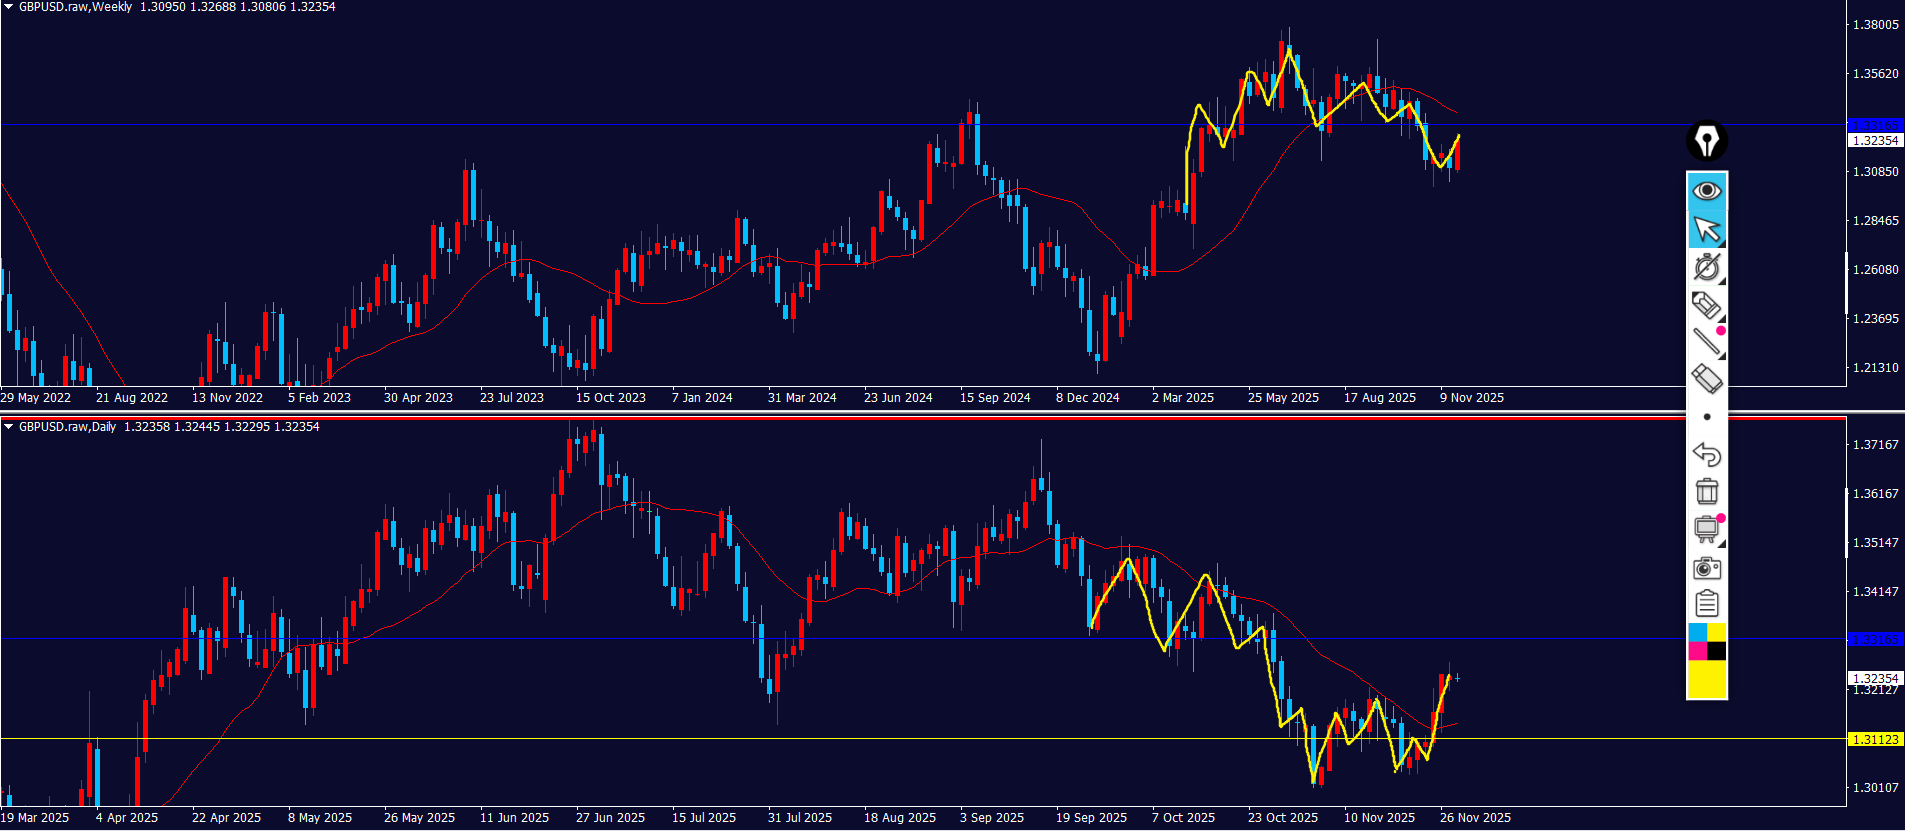
Task: Clear all drawings with the trash icon
Action: 1706,492
